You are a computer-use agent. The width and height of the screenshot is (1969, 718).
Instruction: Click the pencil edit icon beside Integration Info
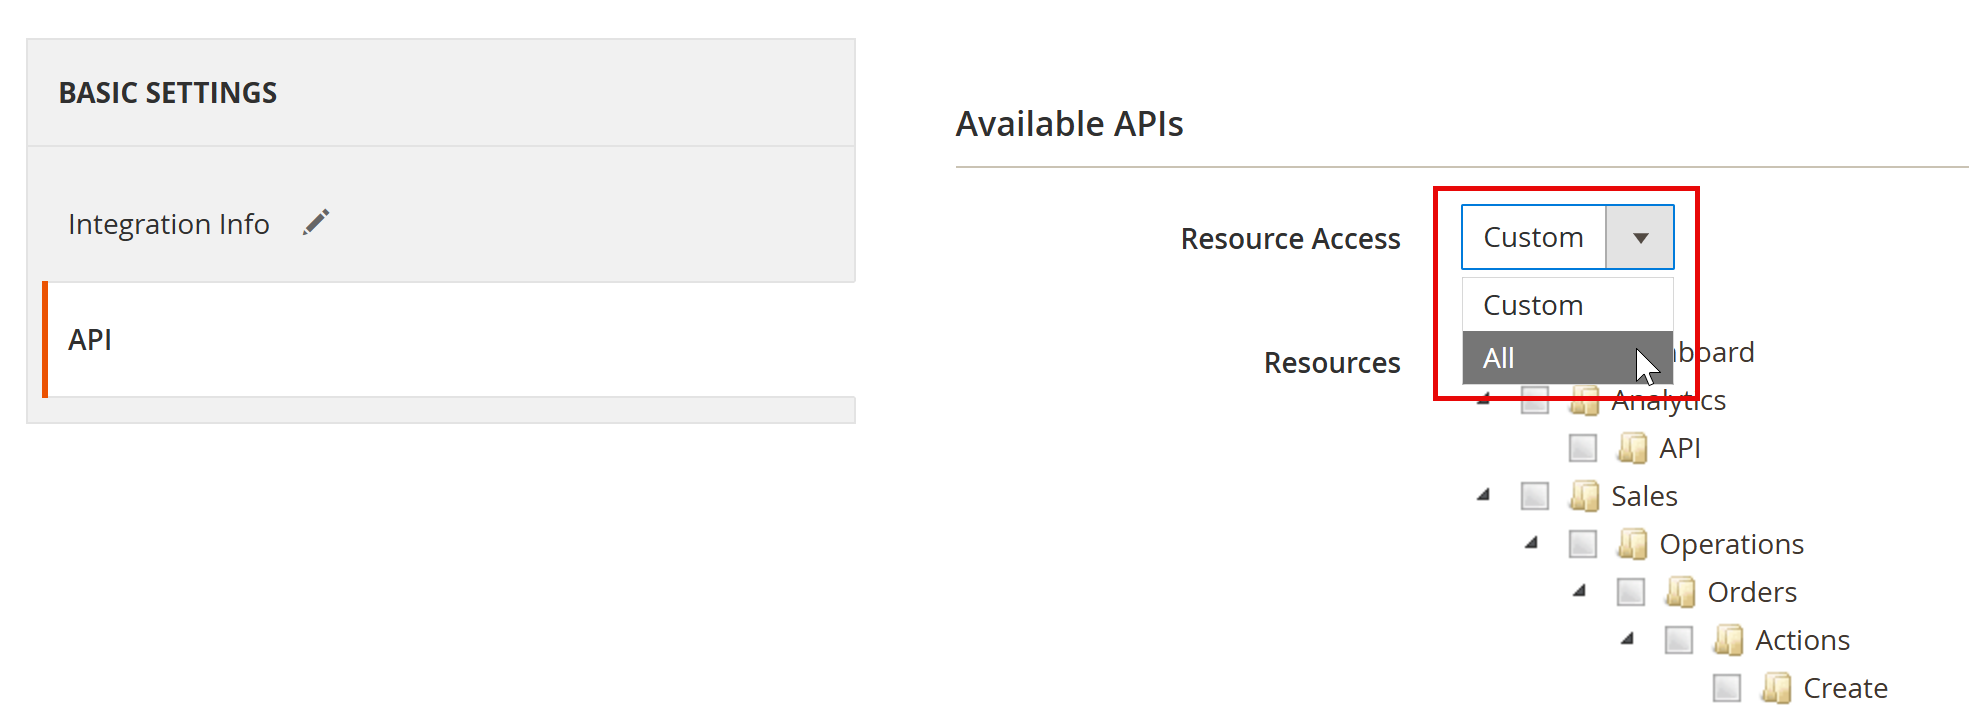pyautogui.click(x=316, y=222)
